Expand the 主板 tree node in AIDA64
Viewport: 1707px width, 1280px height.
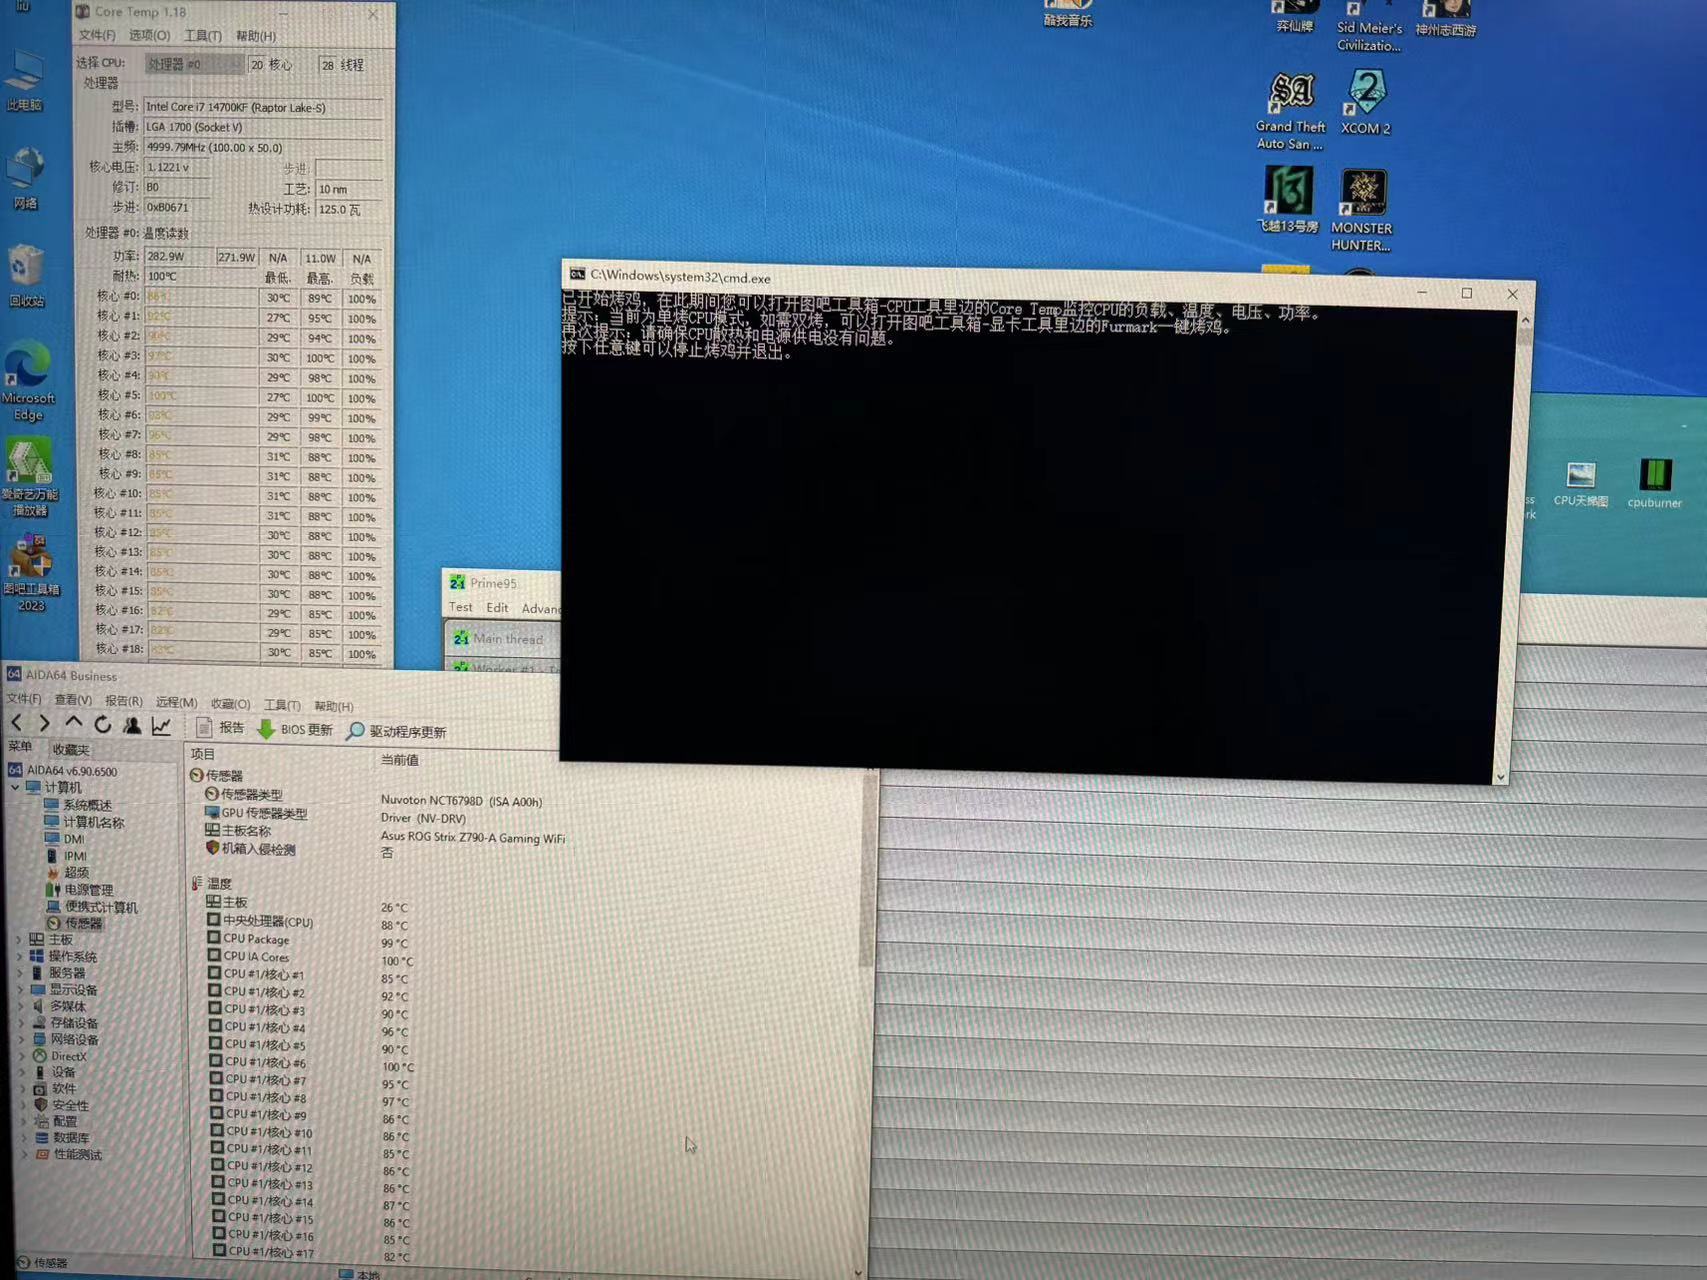point(19,939)
